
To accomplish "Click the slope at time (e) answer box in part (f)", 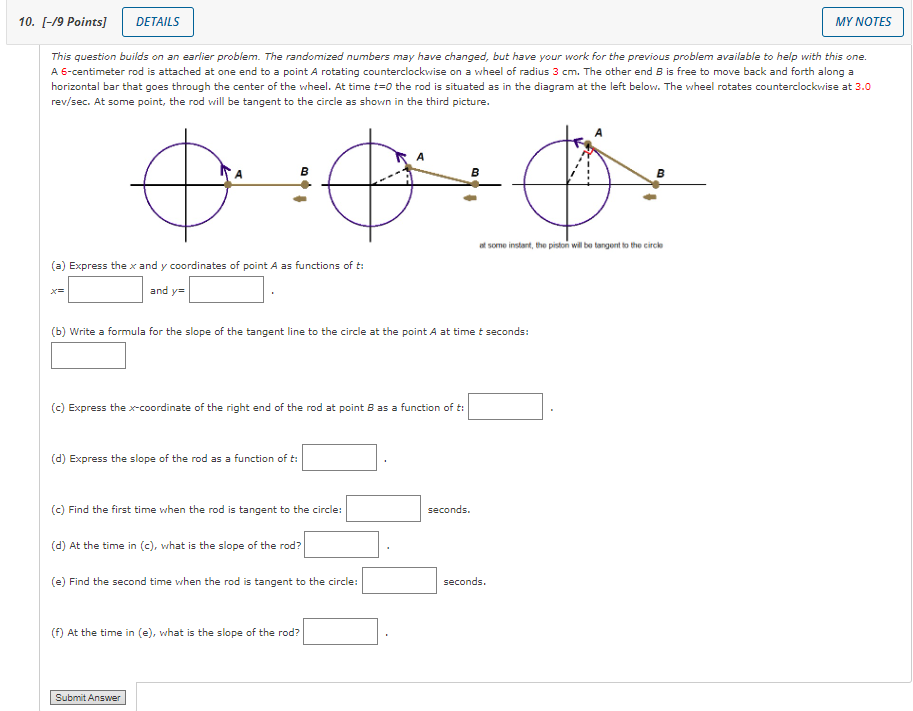I will coord(340,630).
